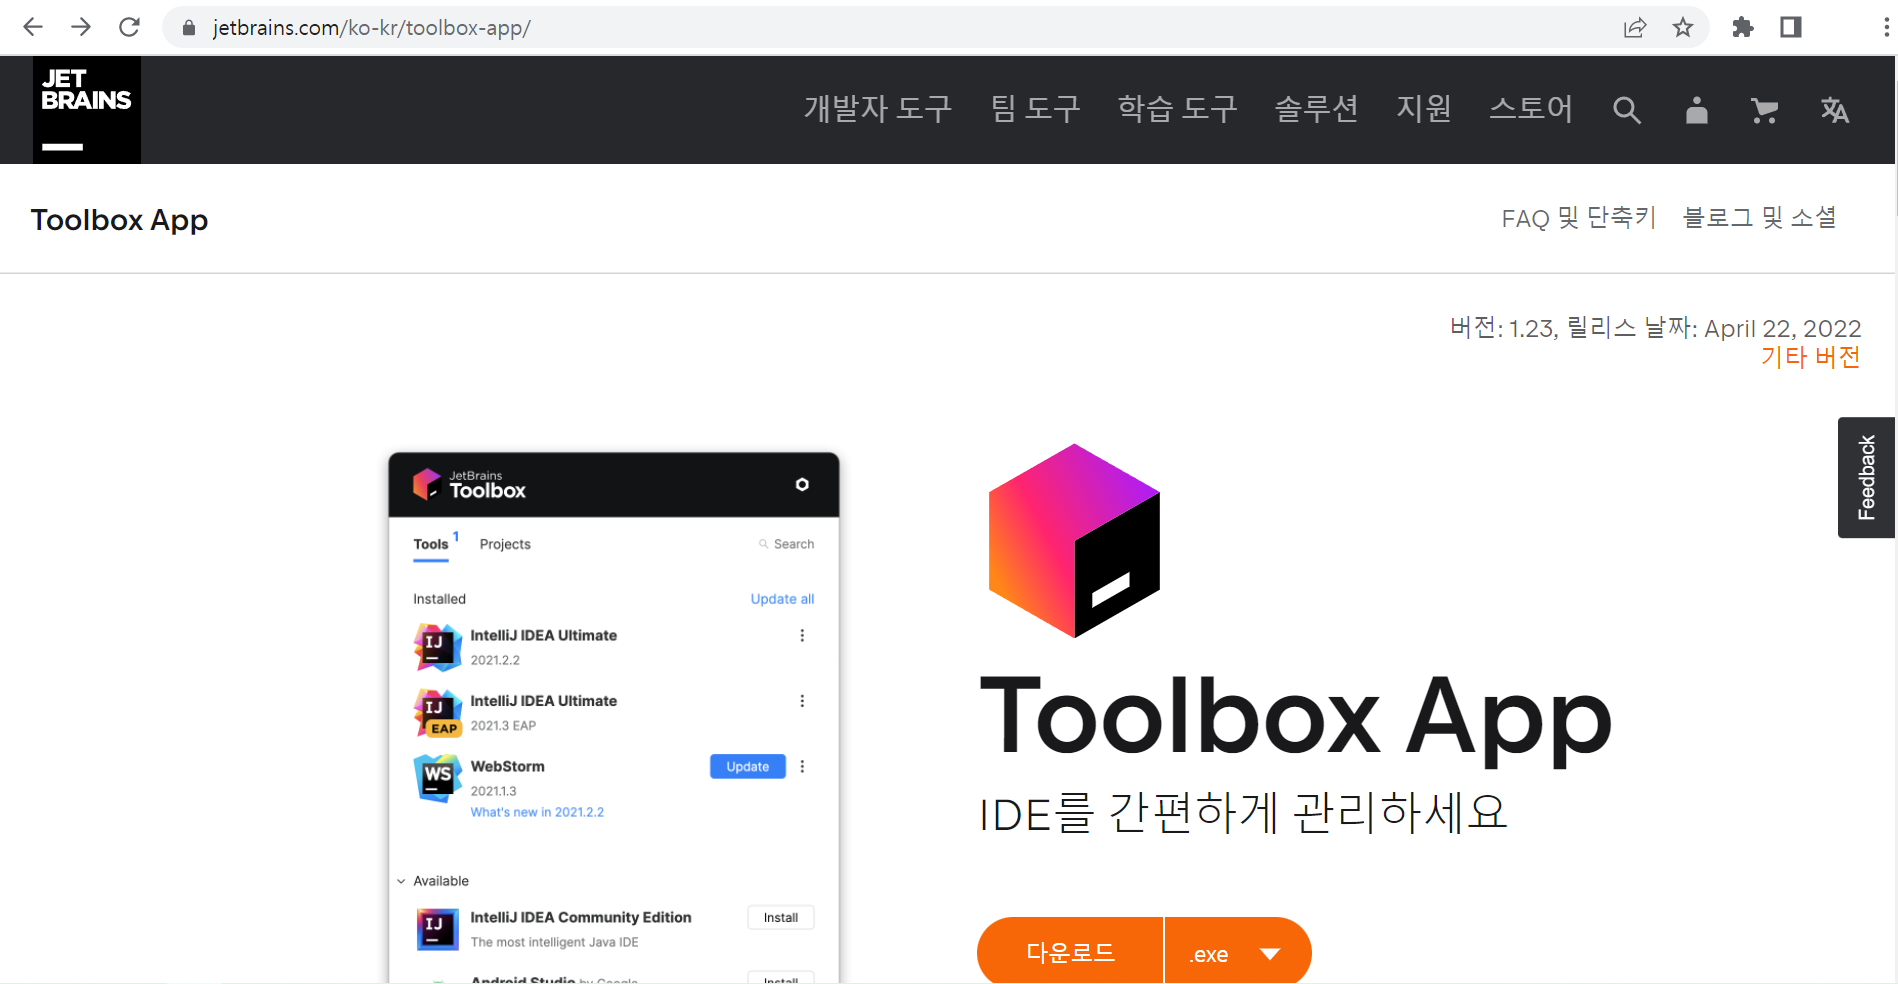Open the What's new in 2021.2.2 link
This screenshot has width=1898, height=984.
pyautogui.click(x=537, y=813)
